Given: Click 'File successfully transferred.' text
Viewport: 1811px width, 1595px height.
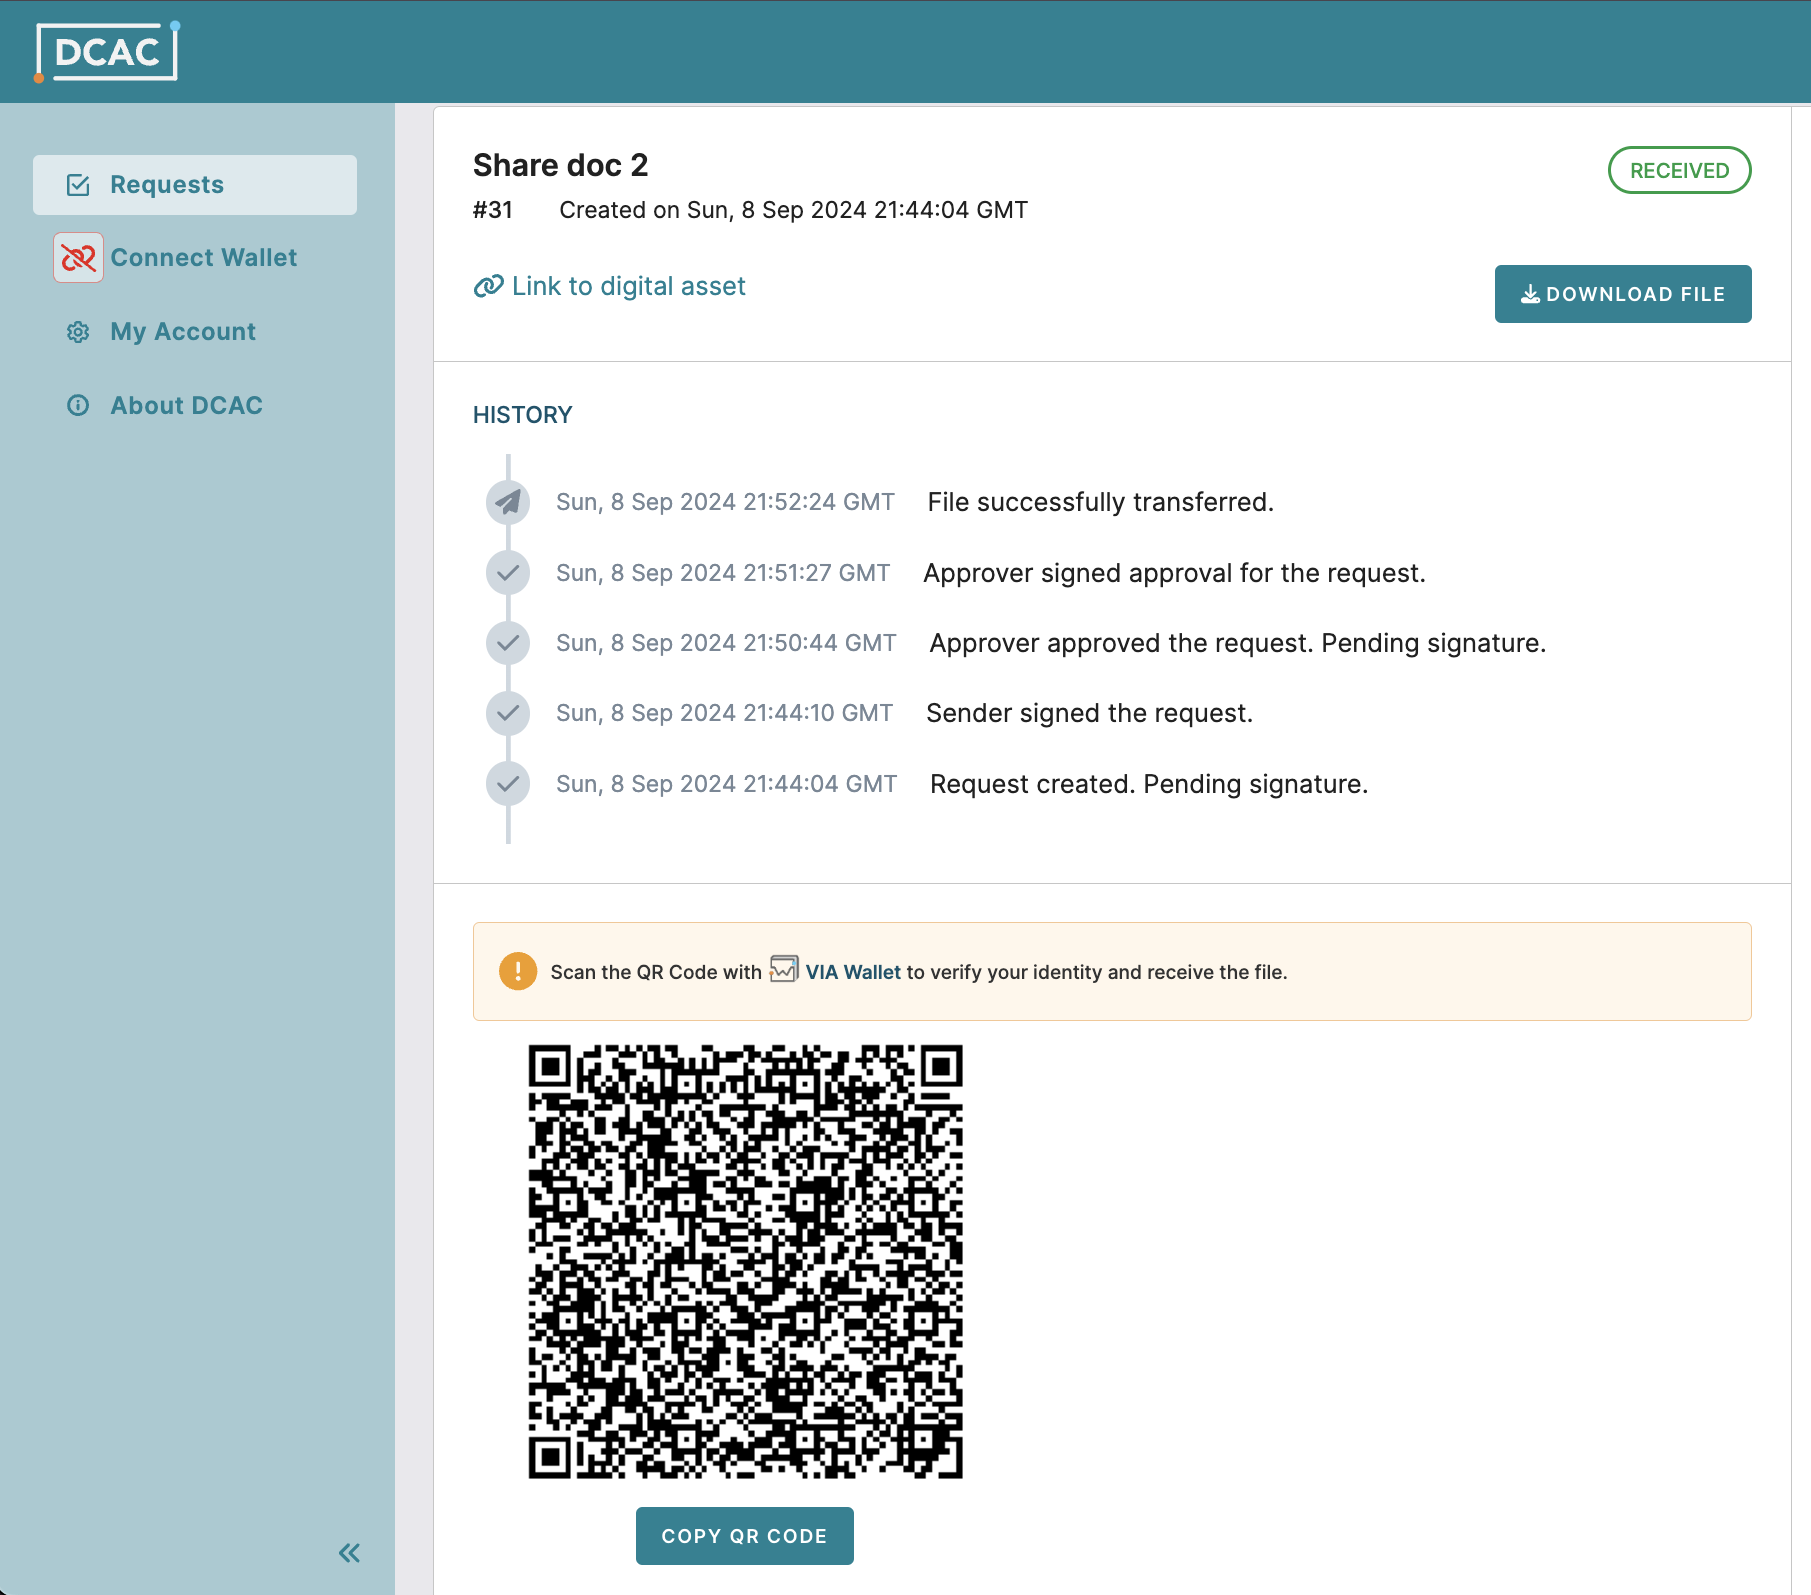Looking at the screenshot, I should 1101,502.
